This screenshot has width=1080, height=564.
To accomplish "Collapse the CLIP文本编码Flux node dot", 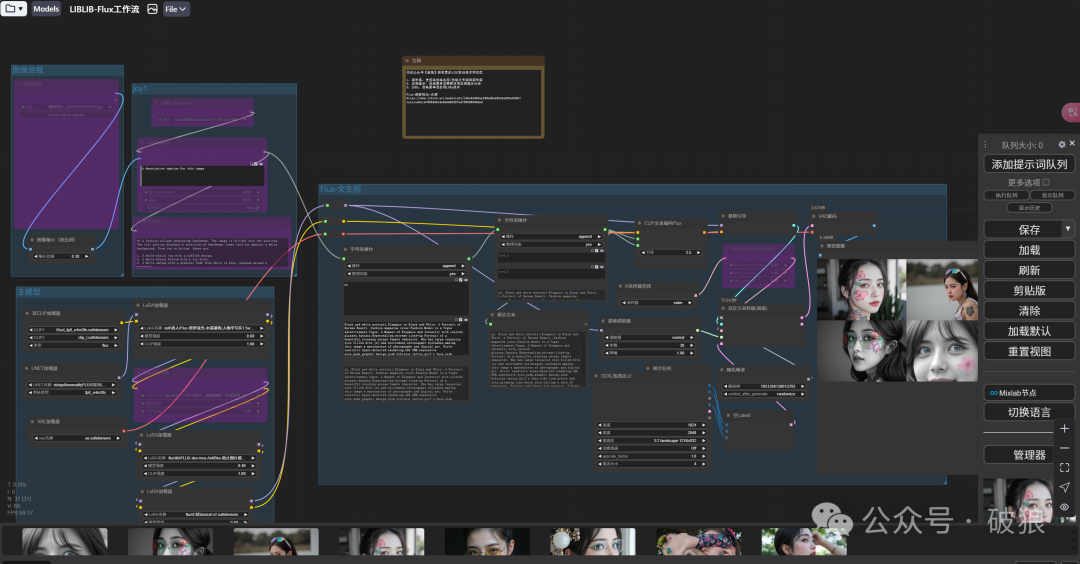I will coord(640,223).
